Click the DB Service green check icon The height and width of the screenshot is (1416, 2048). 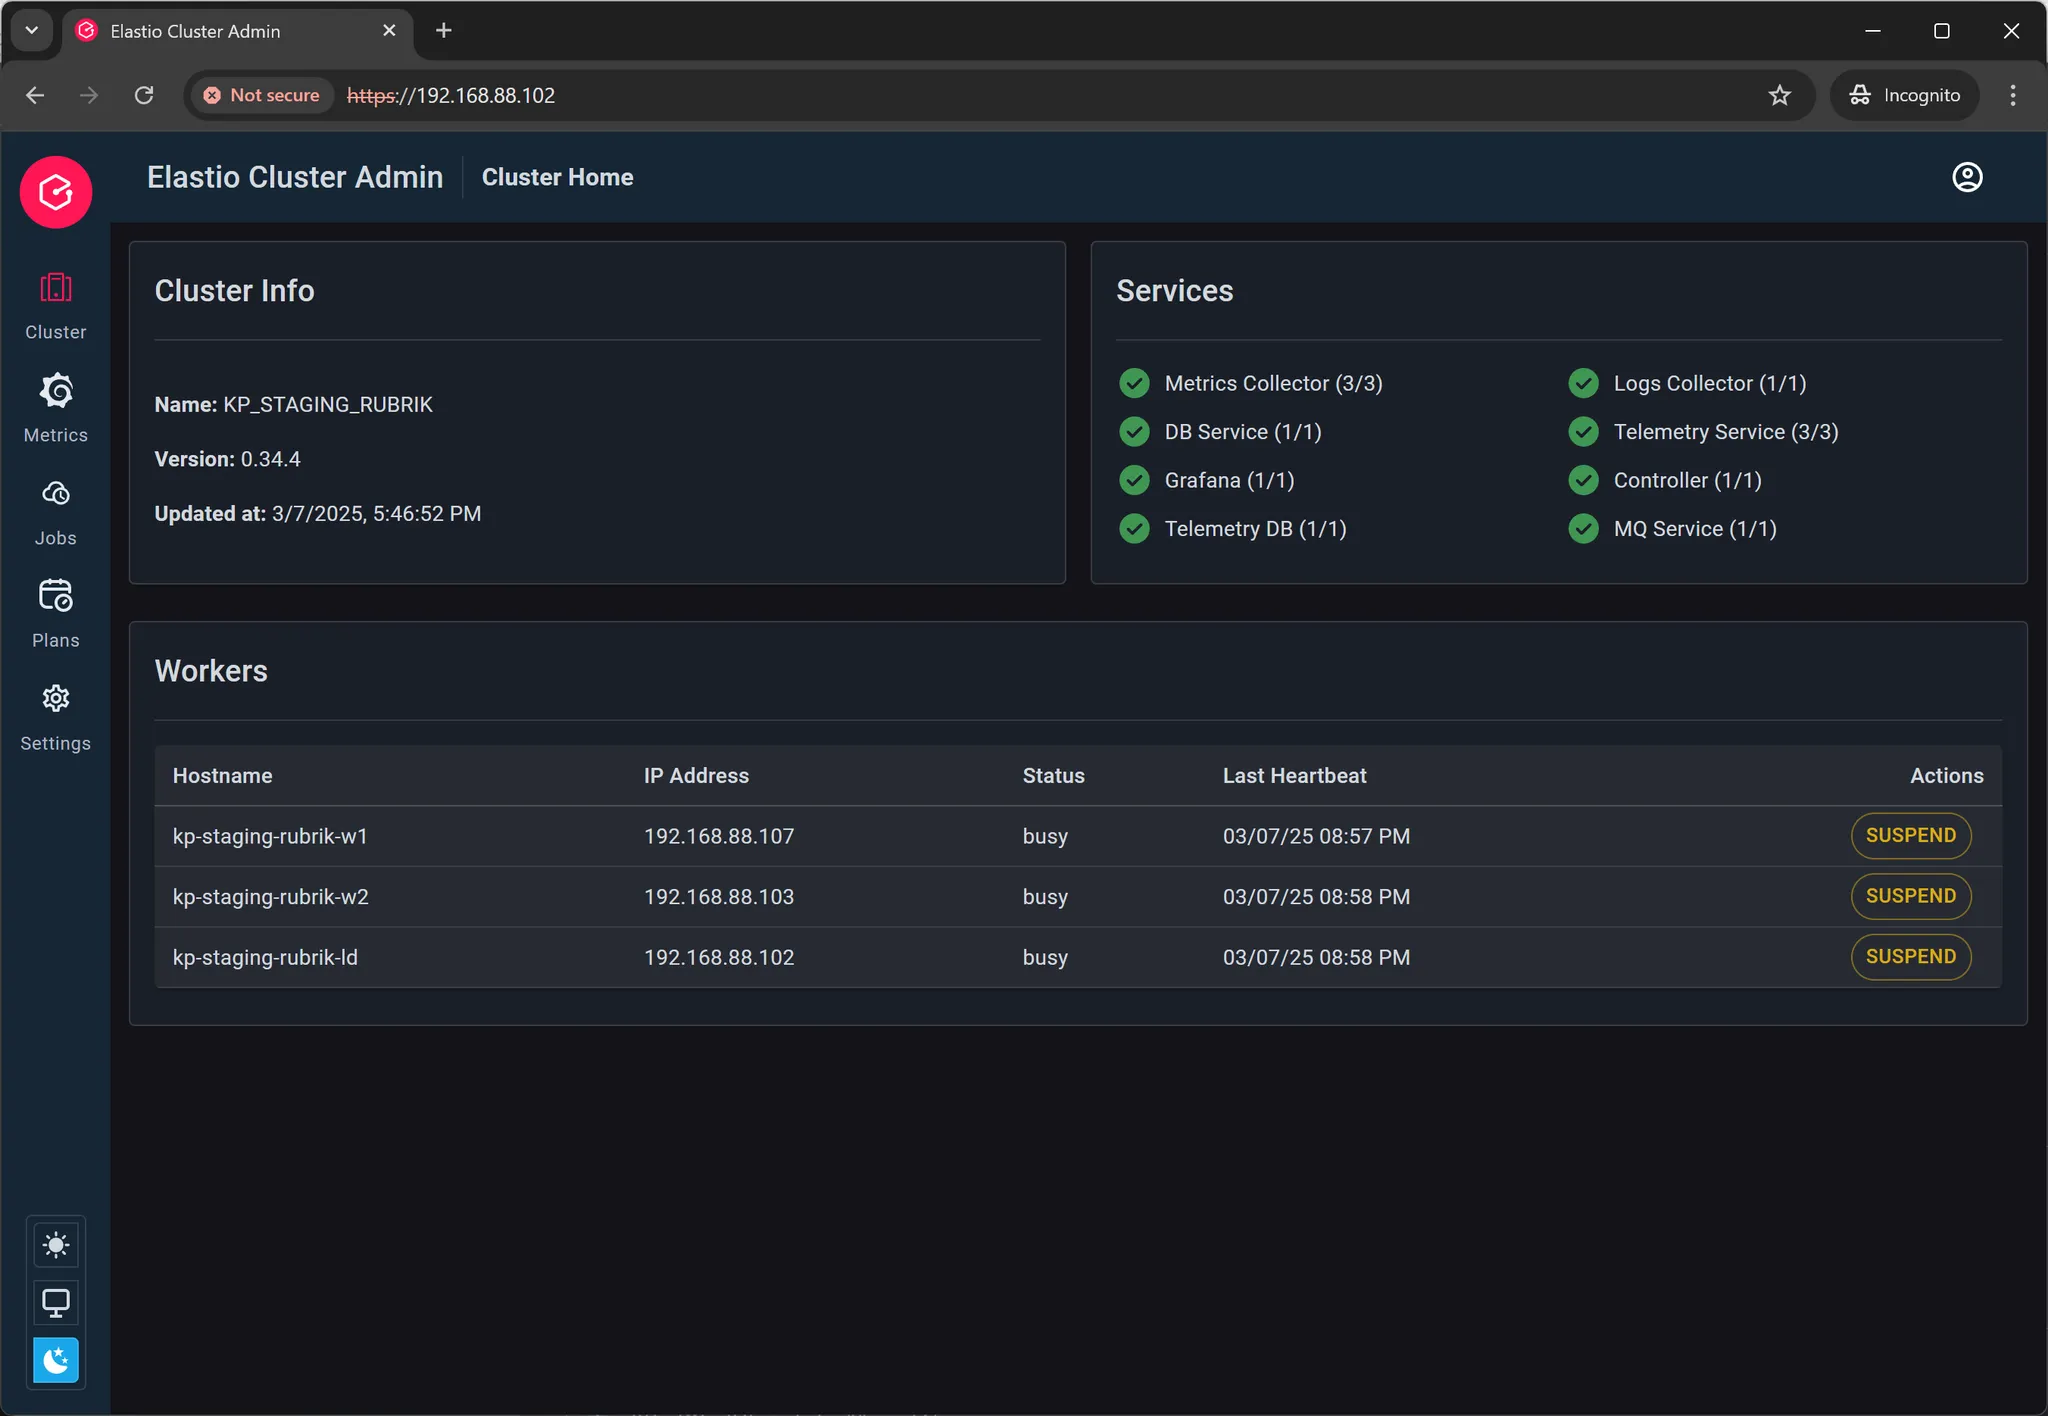point(1134,432)
